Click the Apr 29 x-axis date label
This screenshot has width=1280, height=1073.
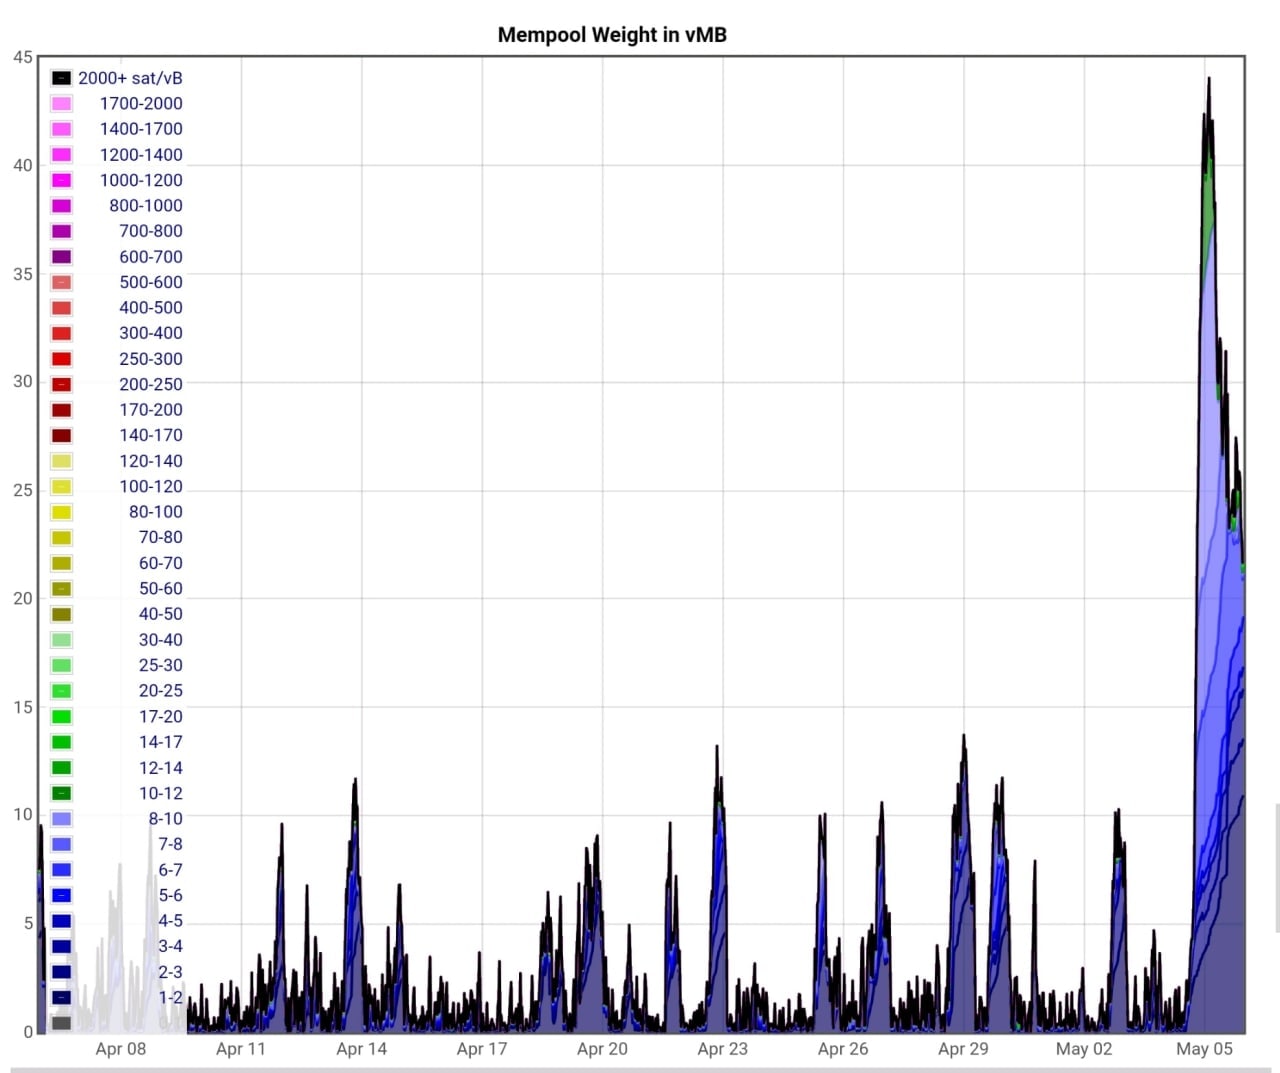963,1049
